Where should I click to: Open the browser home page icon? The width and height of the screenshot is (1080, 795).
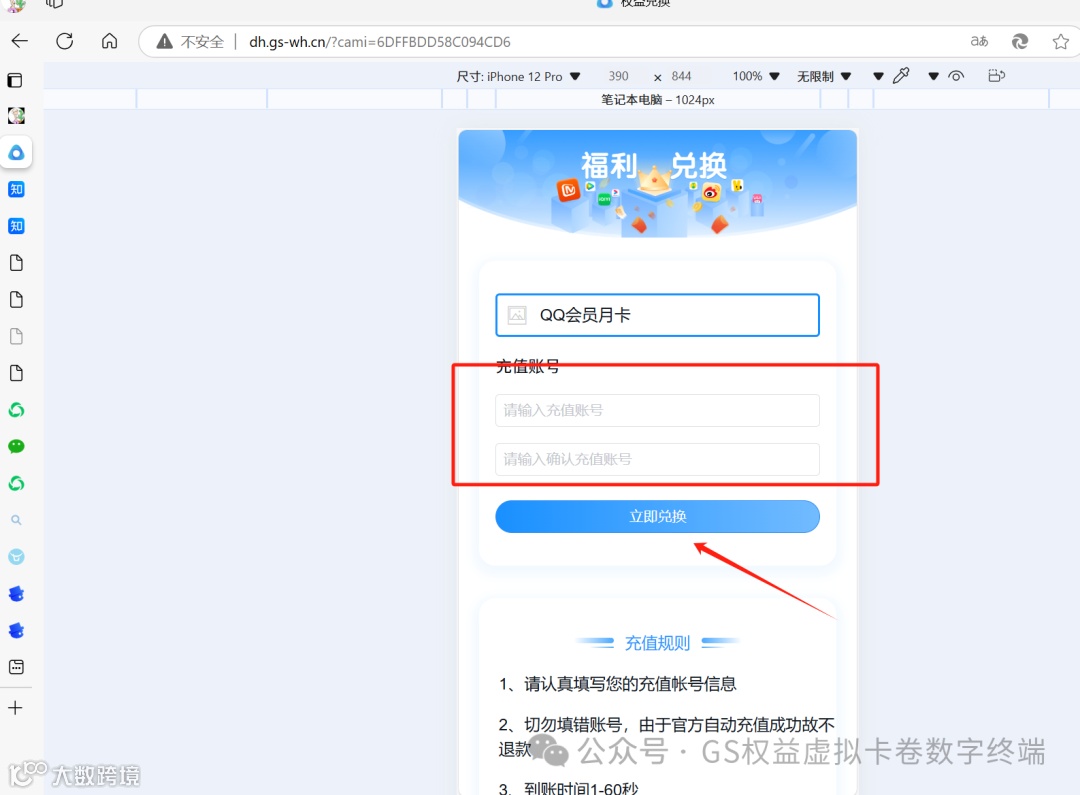pos(110,41)
